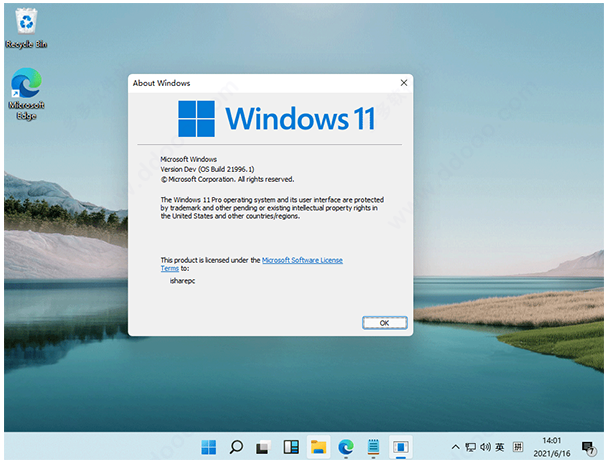Expand the hidden tray icons chevron
This screenshot has height=461, width=609.
click(456, 447)
